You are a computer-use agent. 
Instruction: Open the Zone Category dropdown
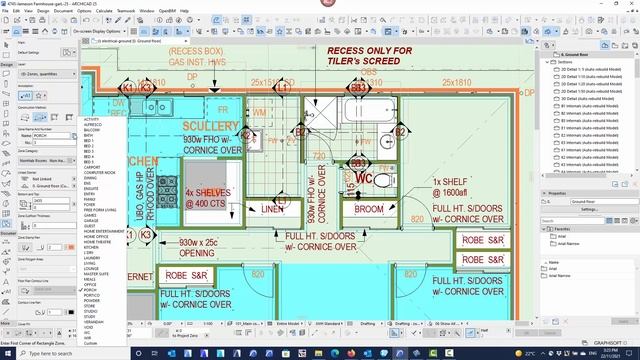pyautogui.click(x=48, y=161)
